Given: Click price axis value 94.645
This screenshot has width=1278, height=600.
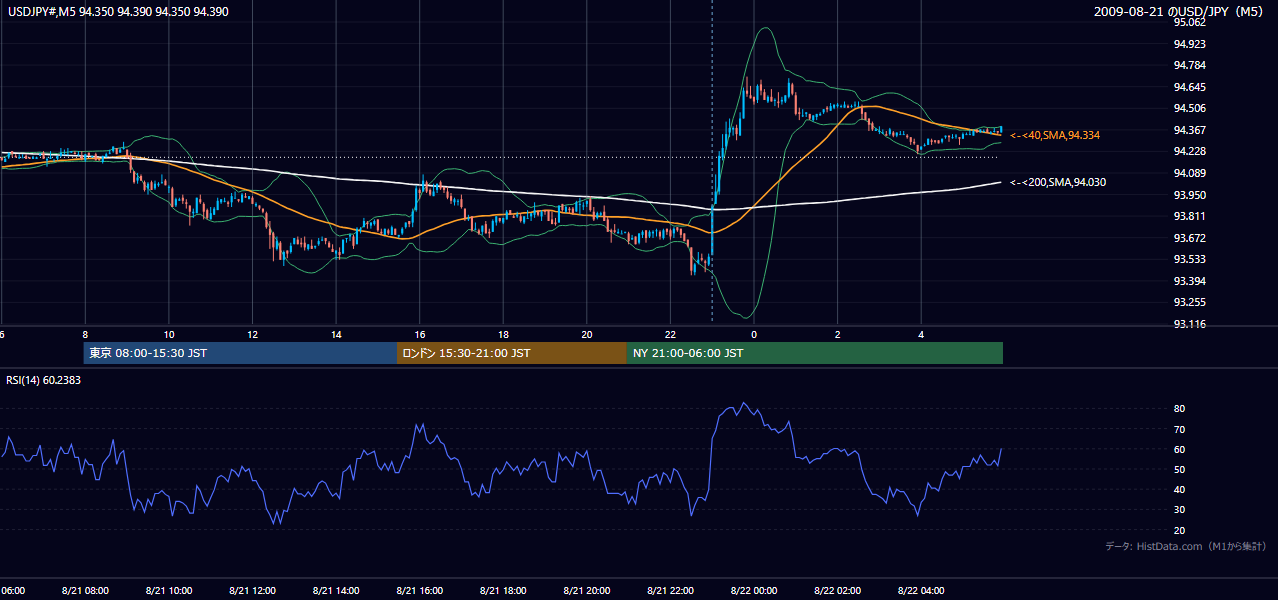Looking at the screenshot, I should [1190, 87].
